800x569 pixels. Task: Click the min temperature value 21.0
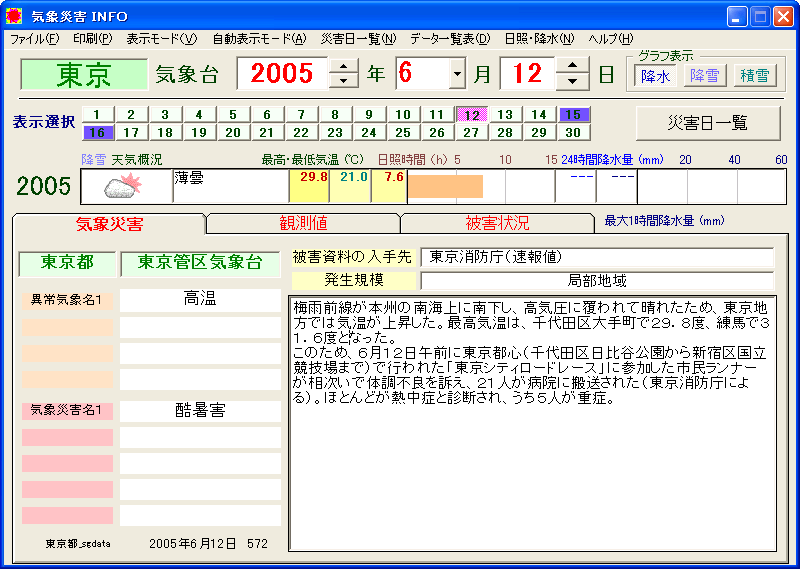(351, 186)
